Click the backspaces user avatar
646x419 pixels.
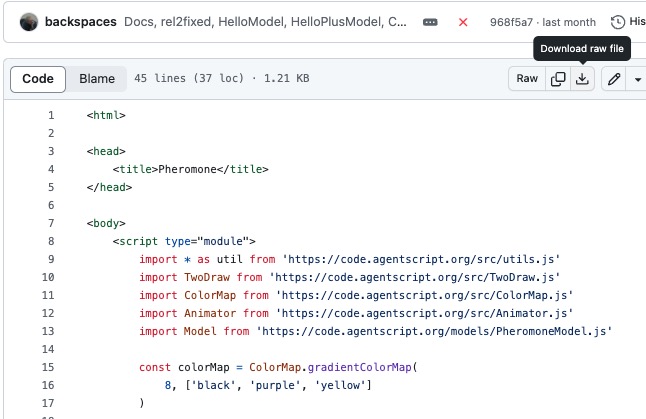29,21
